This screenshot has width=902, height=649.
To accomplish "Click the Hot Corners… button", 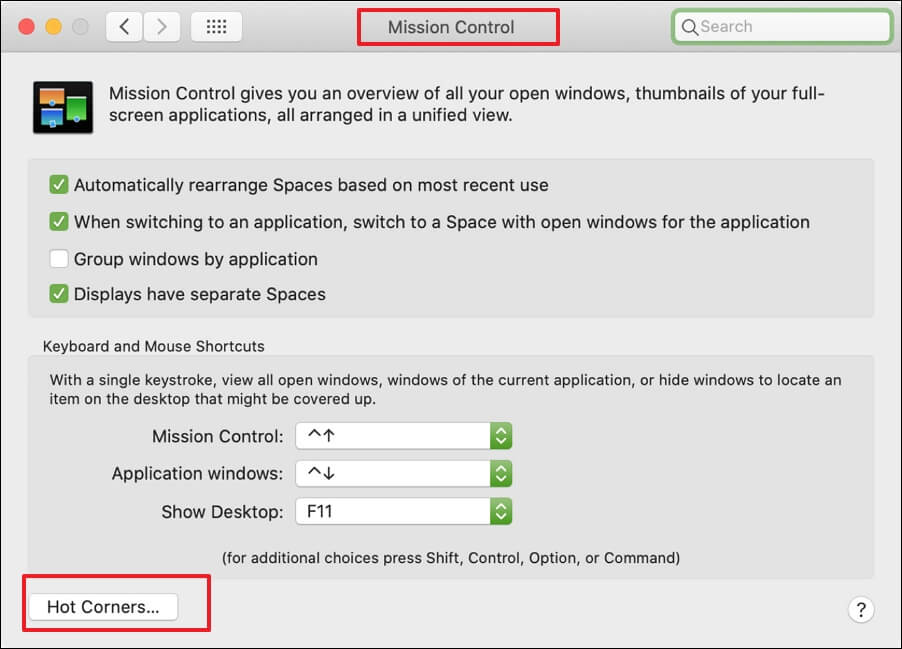I will coord(104,607).
